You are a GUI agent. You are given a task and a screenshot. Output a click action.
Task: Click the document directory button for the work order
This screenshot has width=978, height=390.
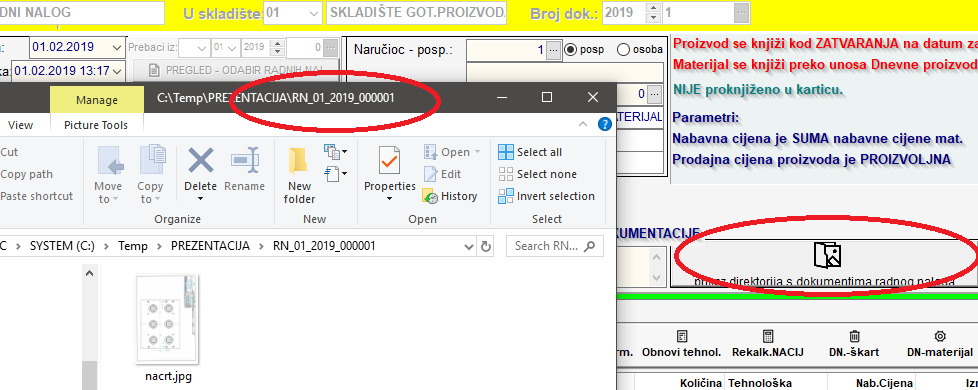pyautogui.click(x=824, y=265)
